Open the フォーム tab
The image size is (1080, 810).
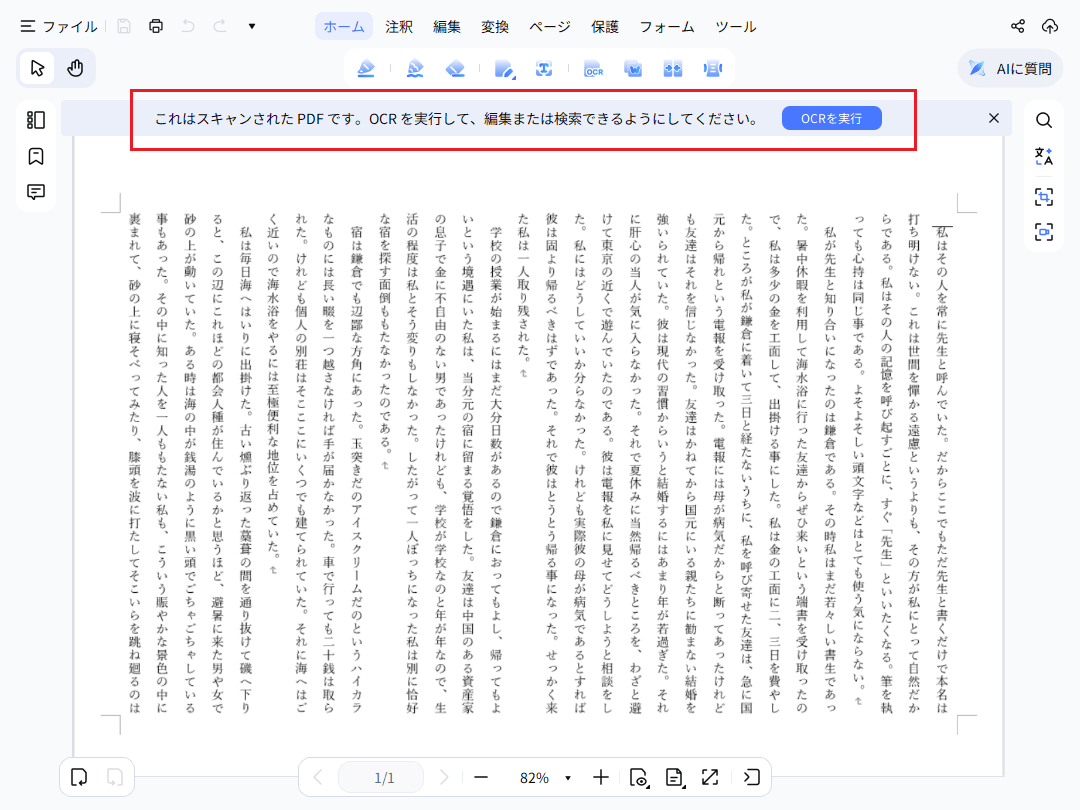pyautogui.click(x=667, y=27)
